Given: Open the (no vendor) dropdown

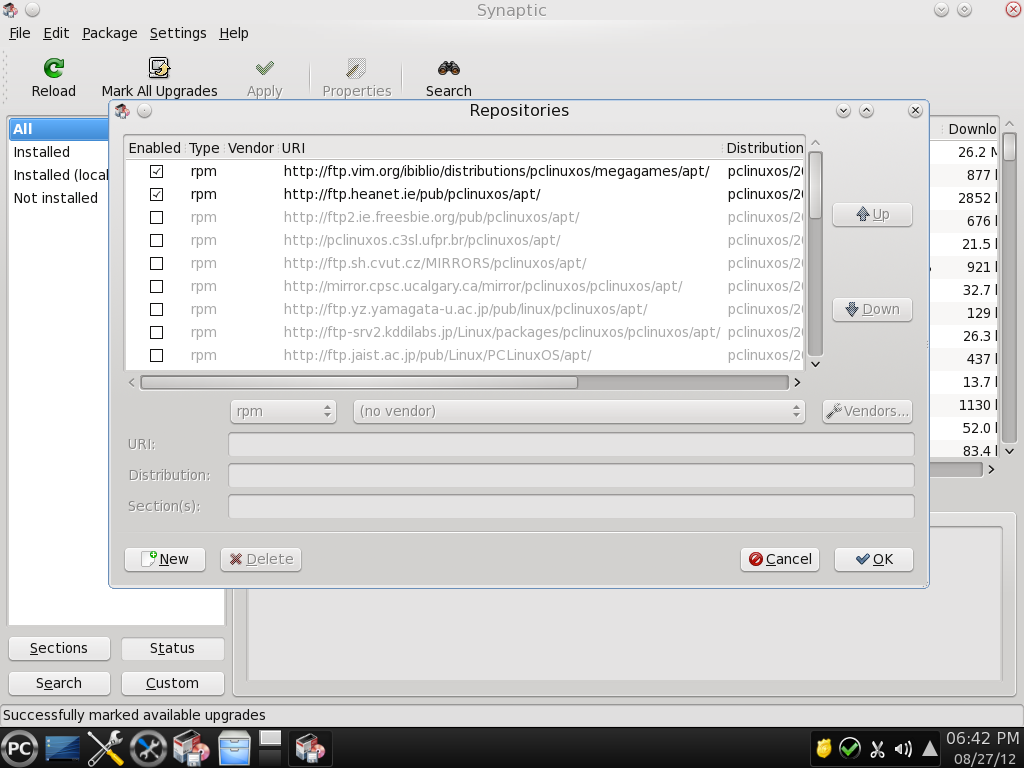Looking at the screenshot, I should pos(579,411).
